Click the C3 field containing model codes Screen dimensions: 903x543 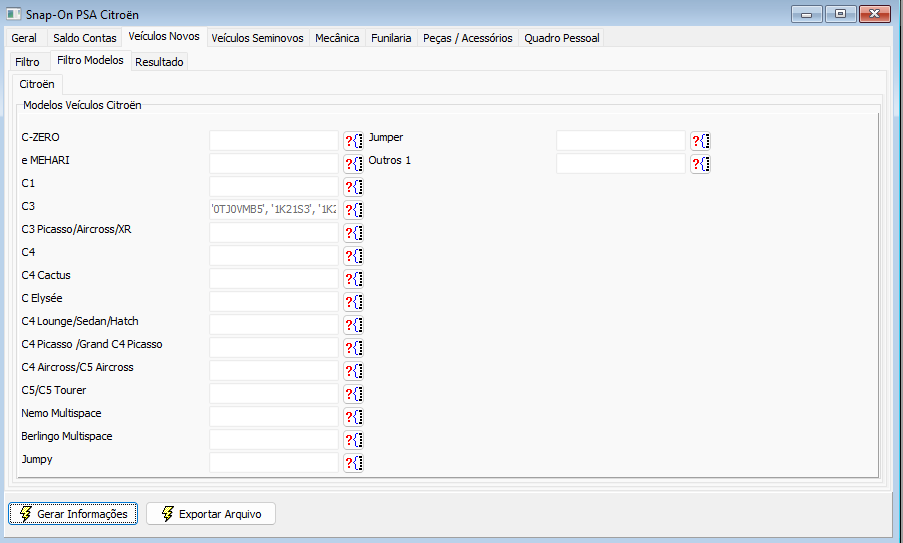(274, 210)
